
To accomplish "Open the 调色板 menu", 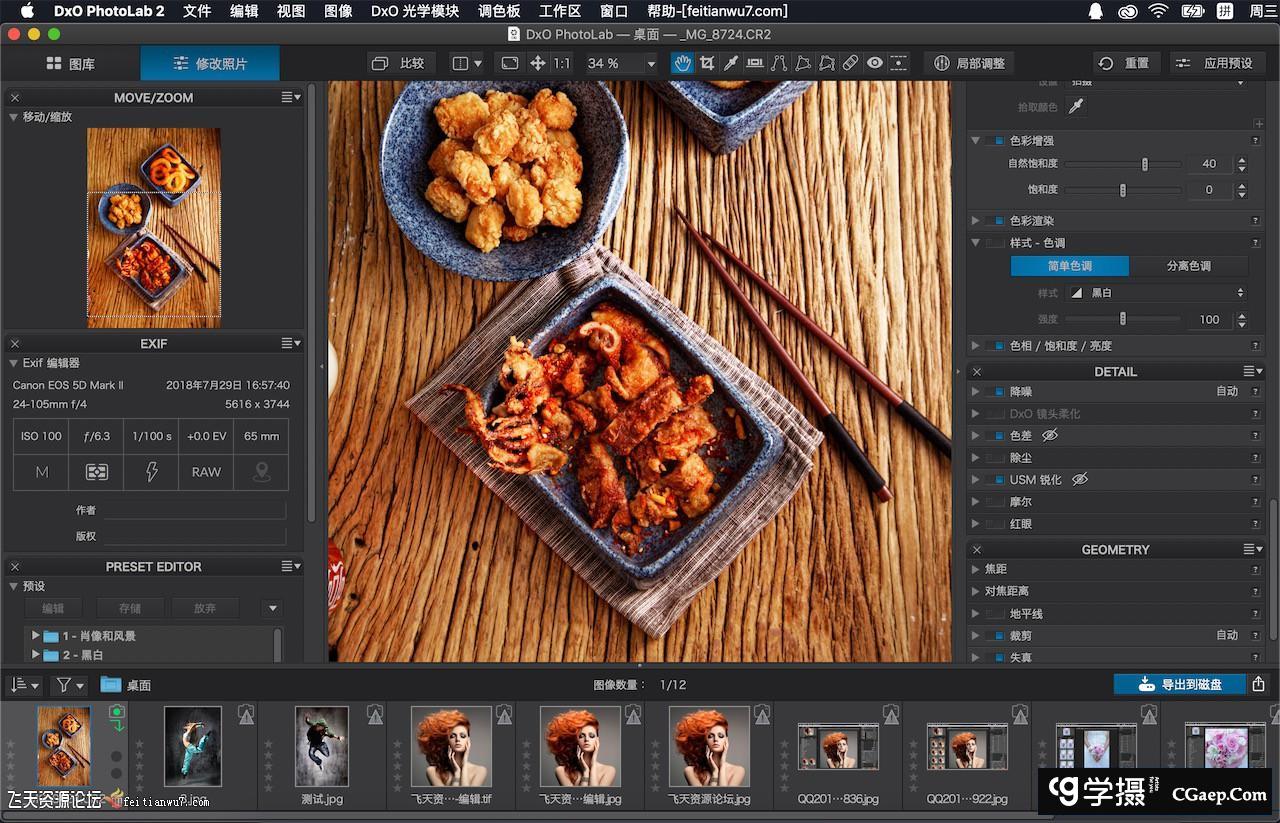I will (499, 11).
